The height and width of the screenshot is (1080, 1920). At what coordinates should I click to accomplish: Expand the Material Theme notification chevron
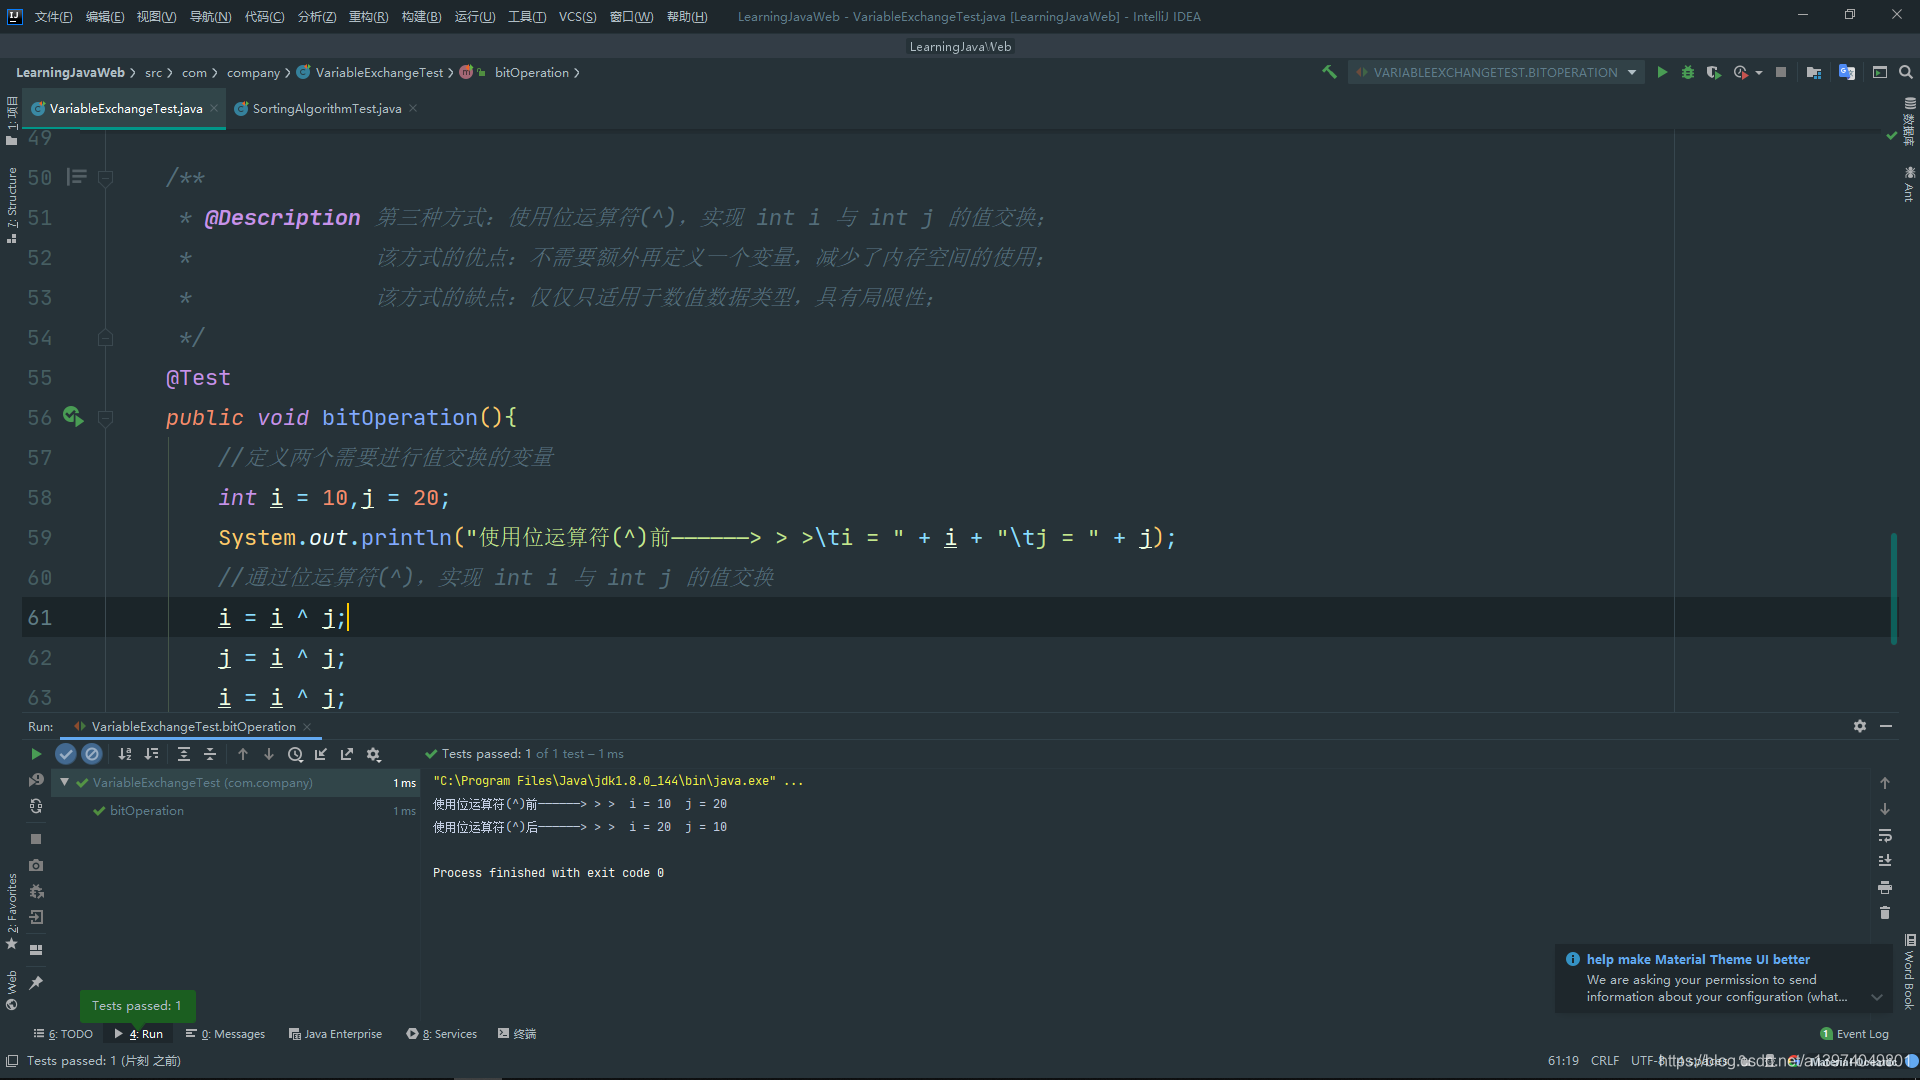tap(1877, 997)
